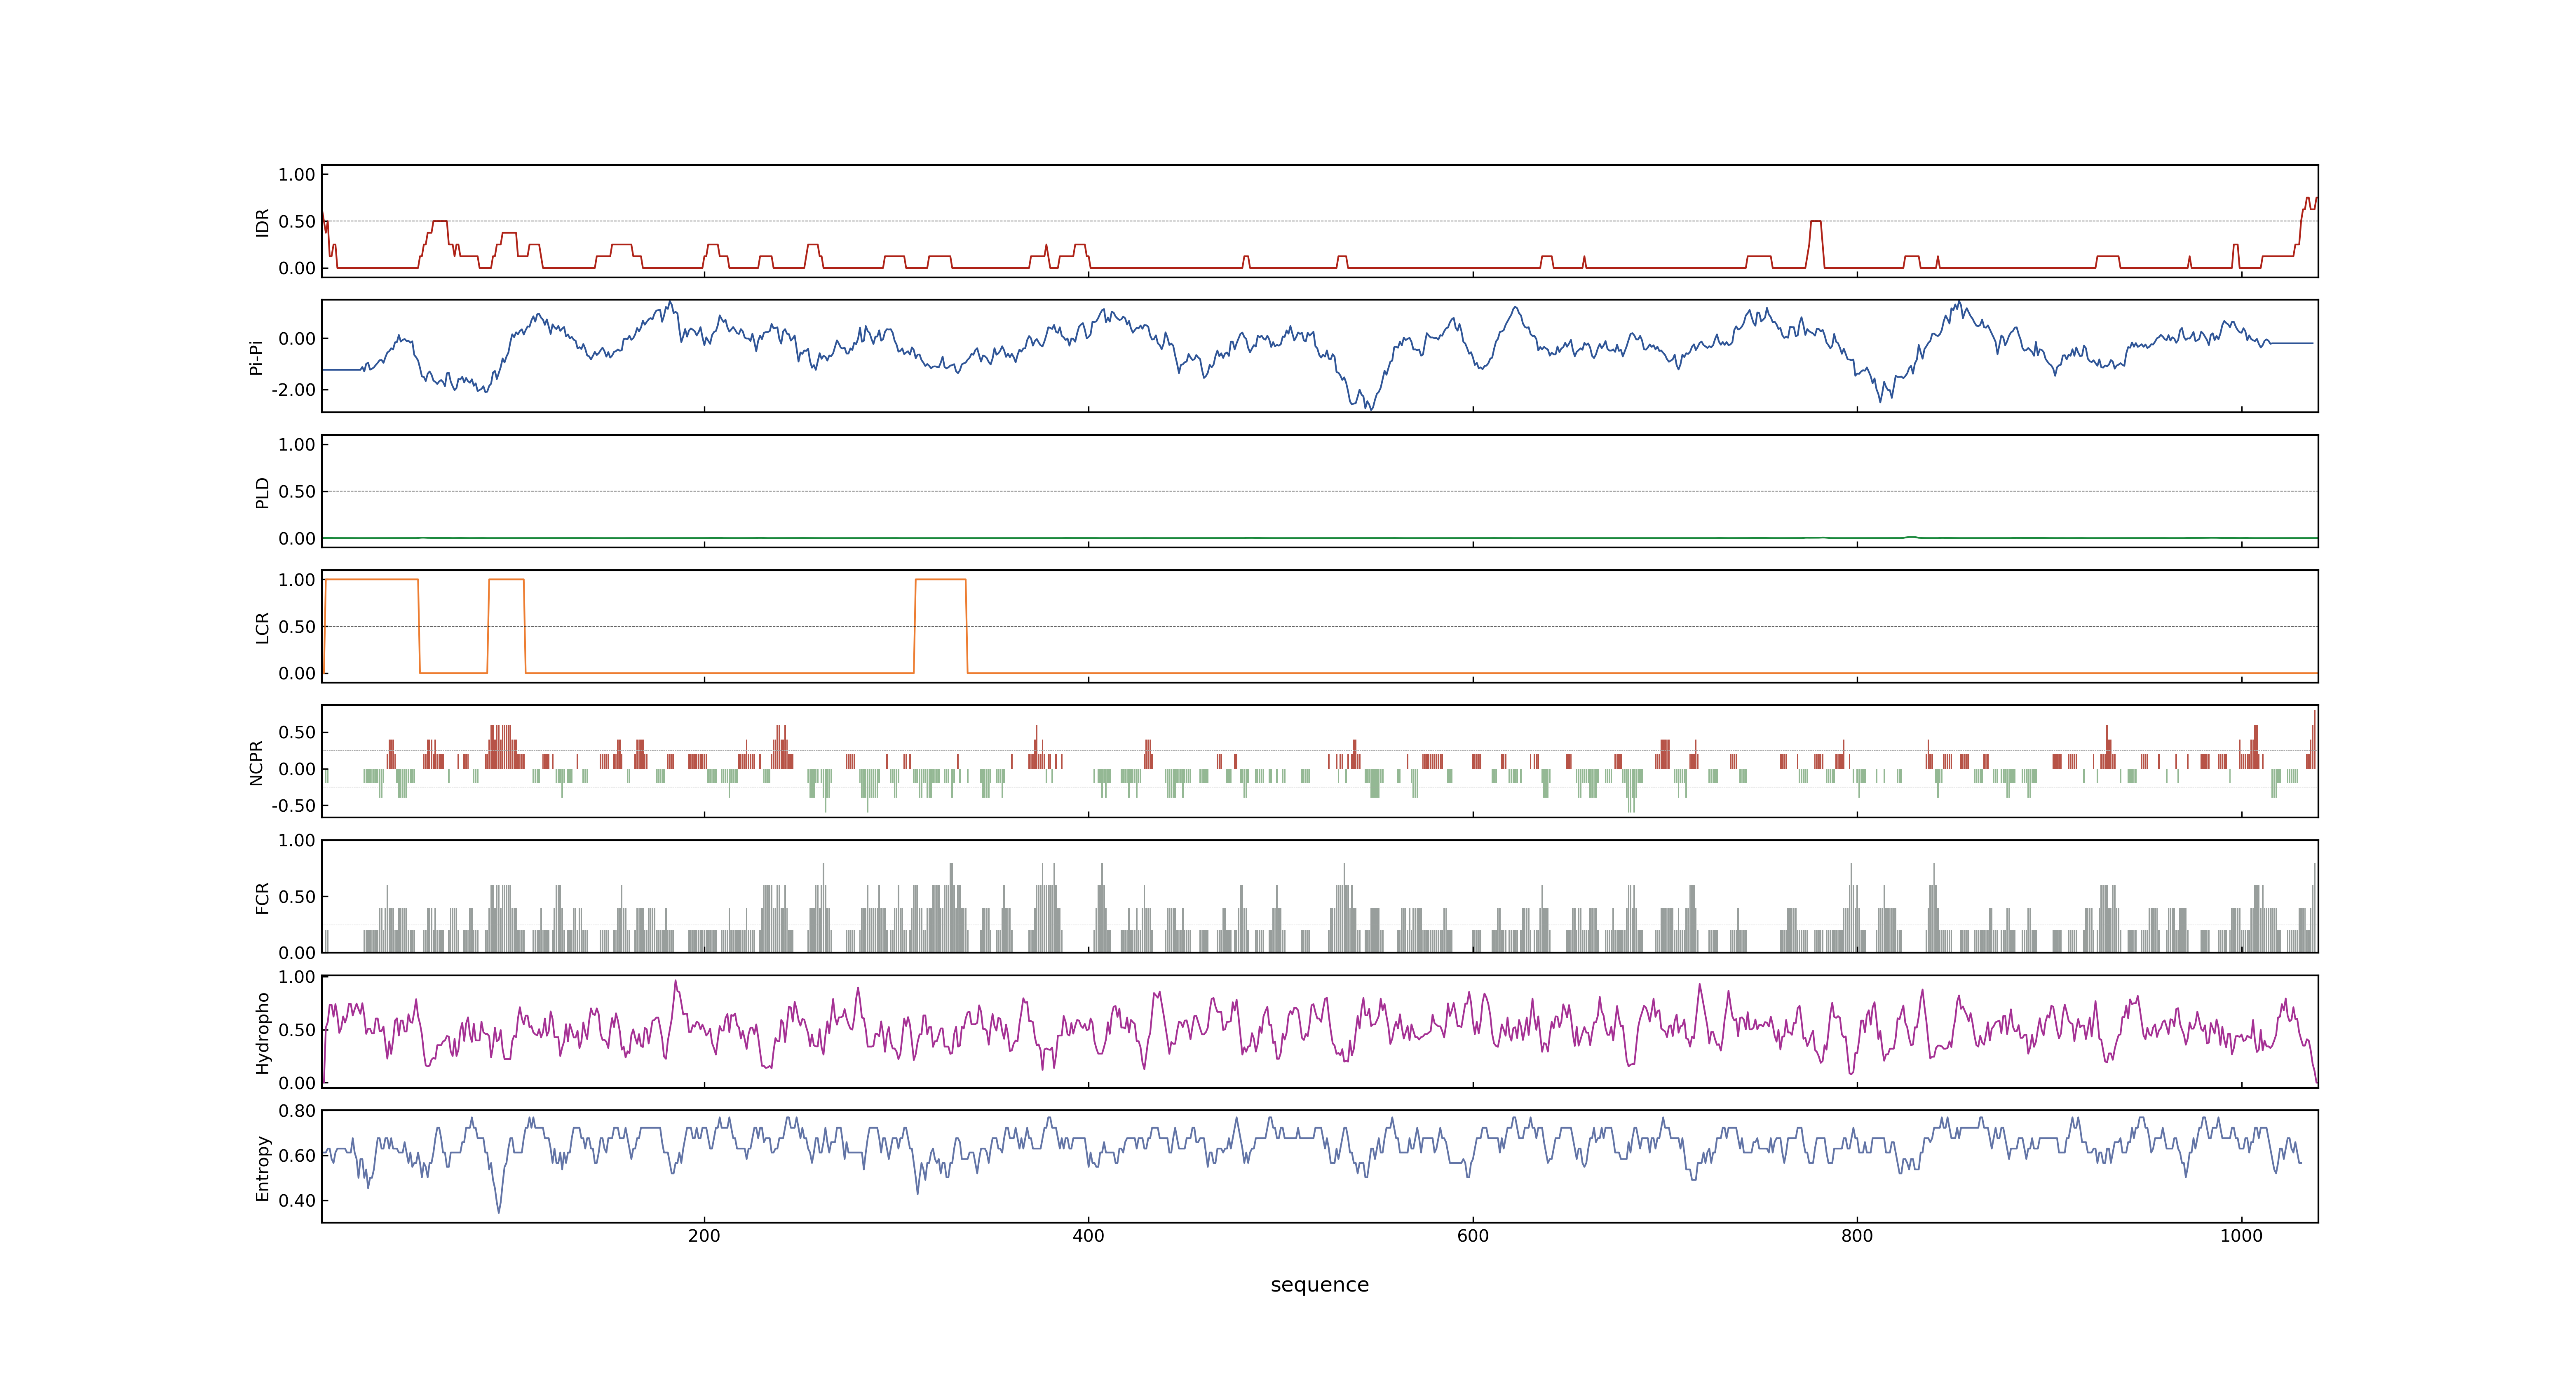Click the x-axis tick label 800
2576x1374 pixels.
[1857, 1236]
